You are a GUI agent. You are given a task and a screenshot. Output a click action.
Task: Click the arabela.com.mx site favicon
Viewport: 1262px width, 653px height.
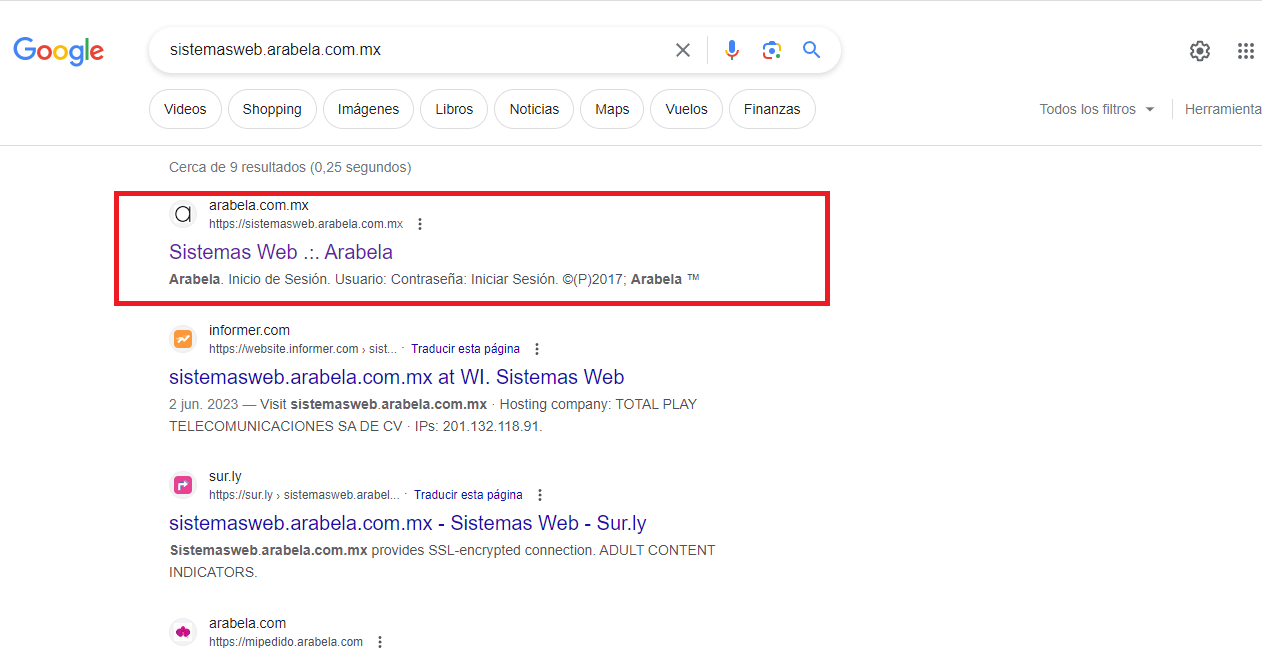click(x=183, y=214)
